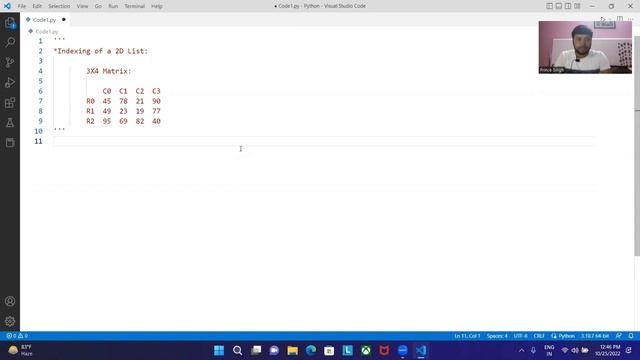This screenshot has height=360, width=640.
Task: Open the Run menu
Action: point(113,6)
